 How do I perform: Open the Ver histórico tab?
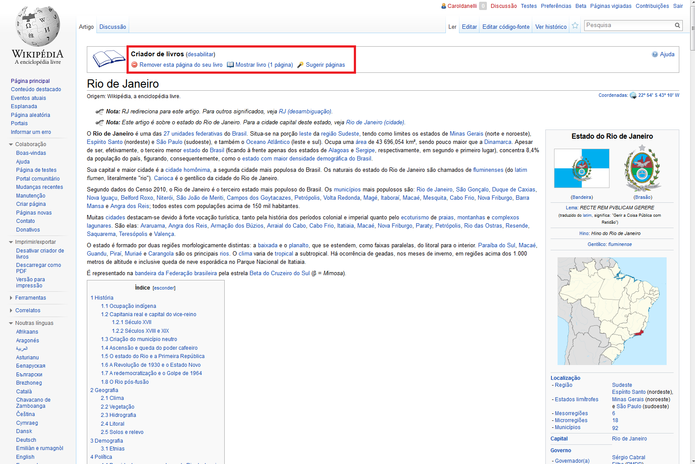(551, 27)
